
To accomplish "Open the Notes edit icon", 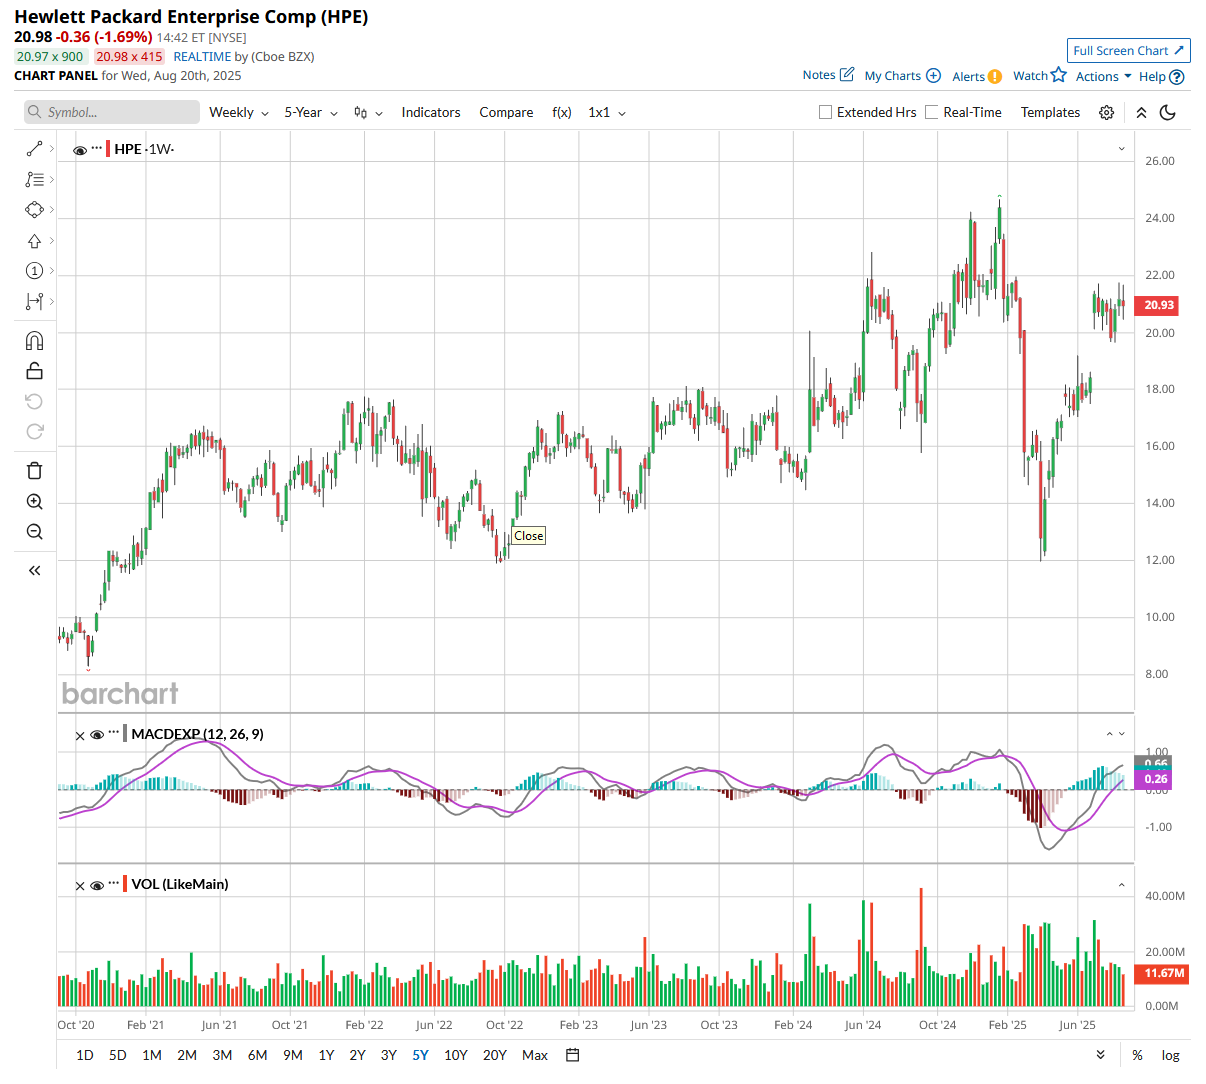I will pos(847,75).
